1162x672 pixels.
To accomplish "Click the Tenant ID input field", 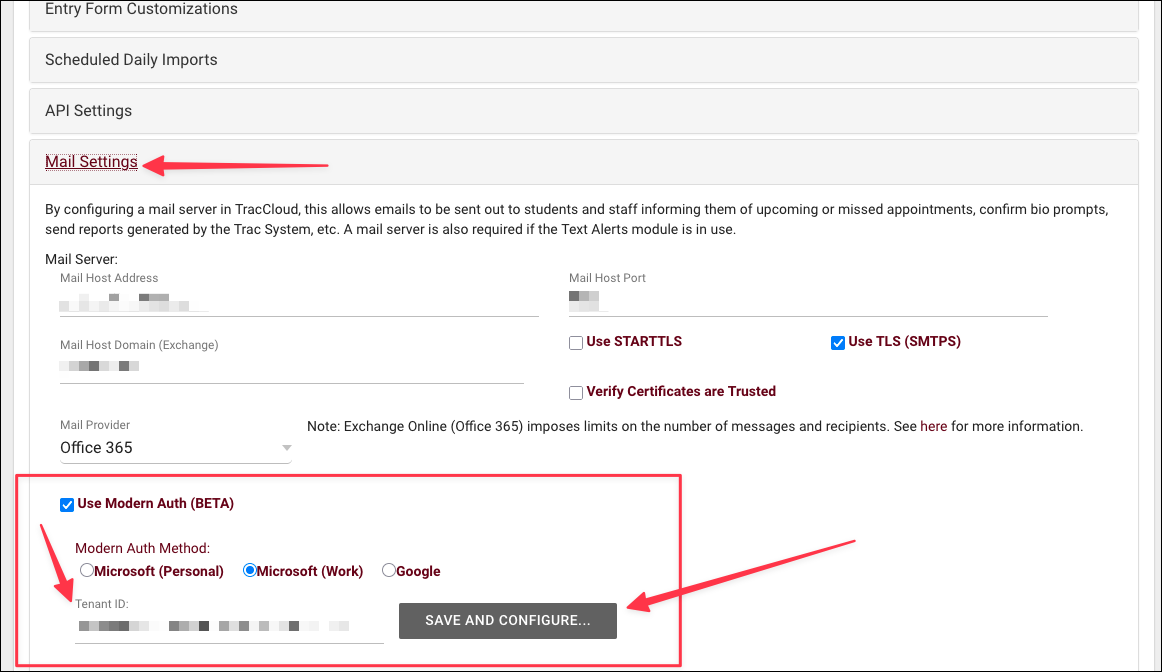I will point(228,627).
